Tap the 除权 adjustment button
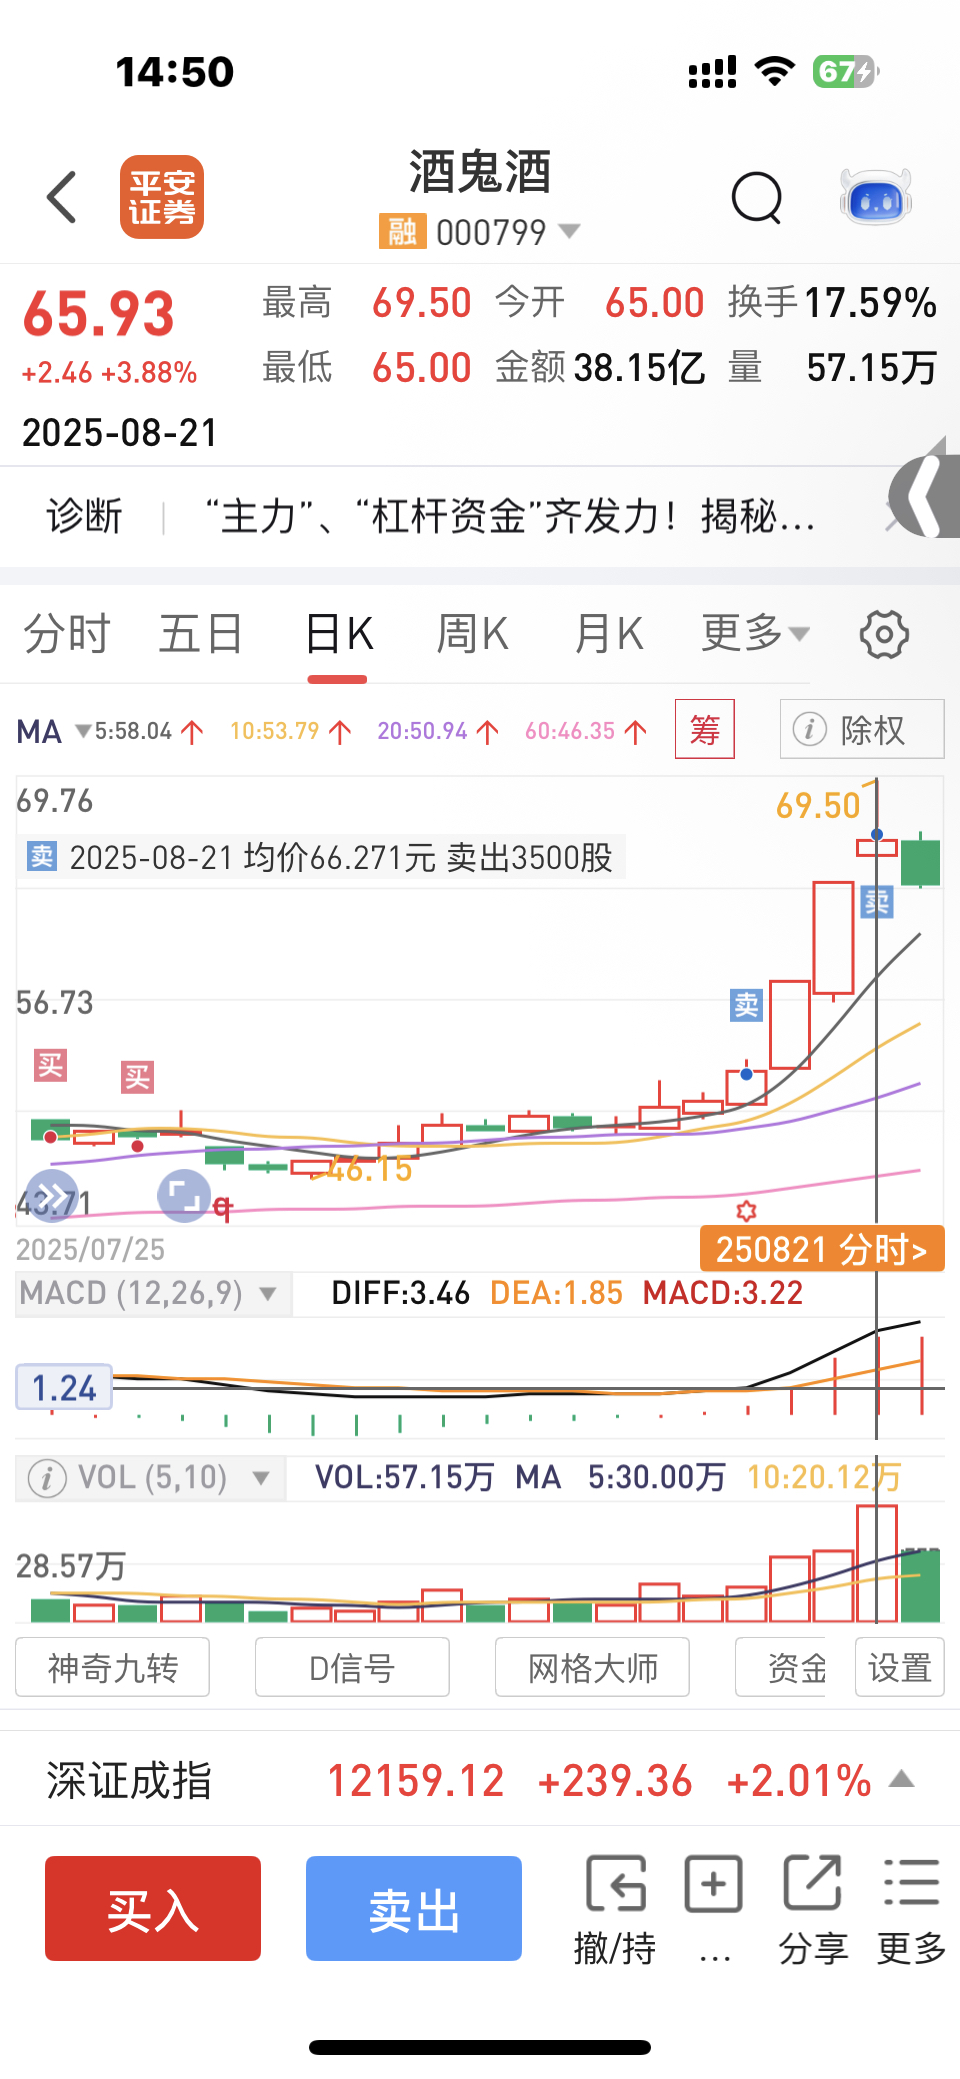This screenshot has width=960, height=2079. [862, 729]
